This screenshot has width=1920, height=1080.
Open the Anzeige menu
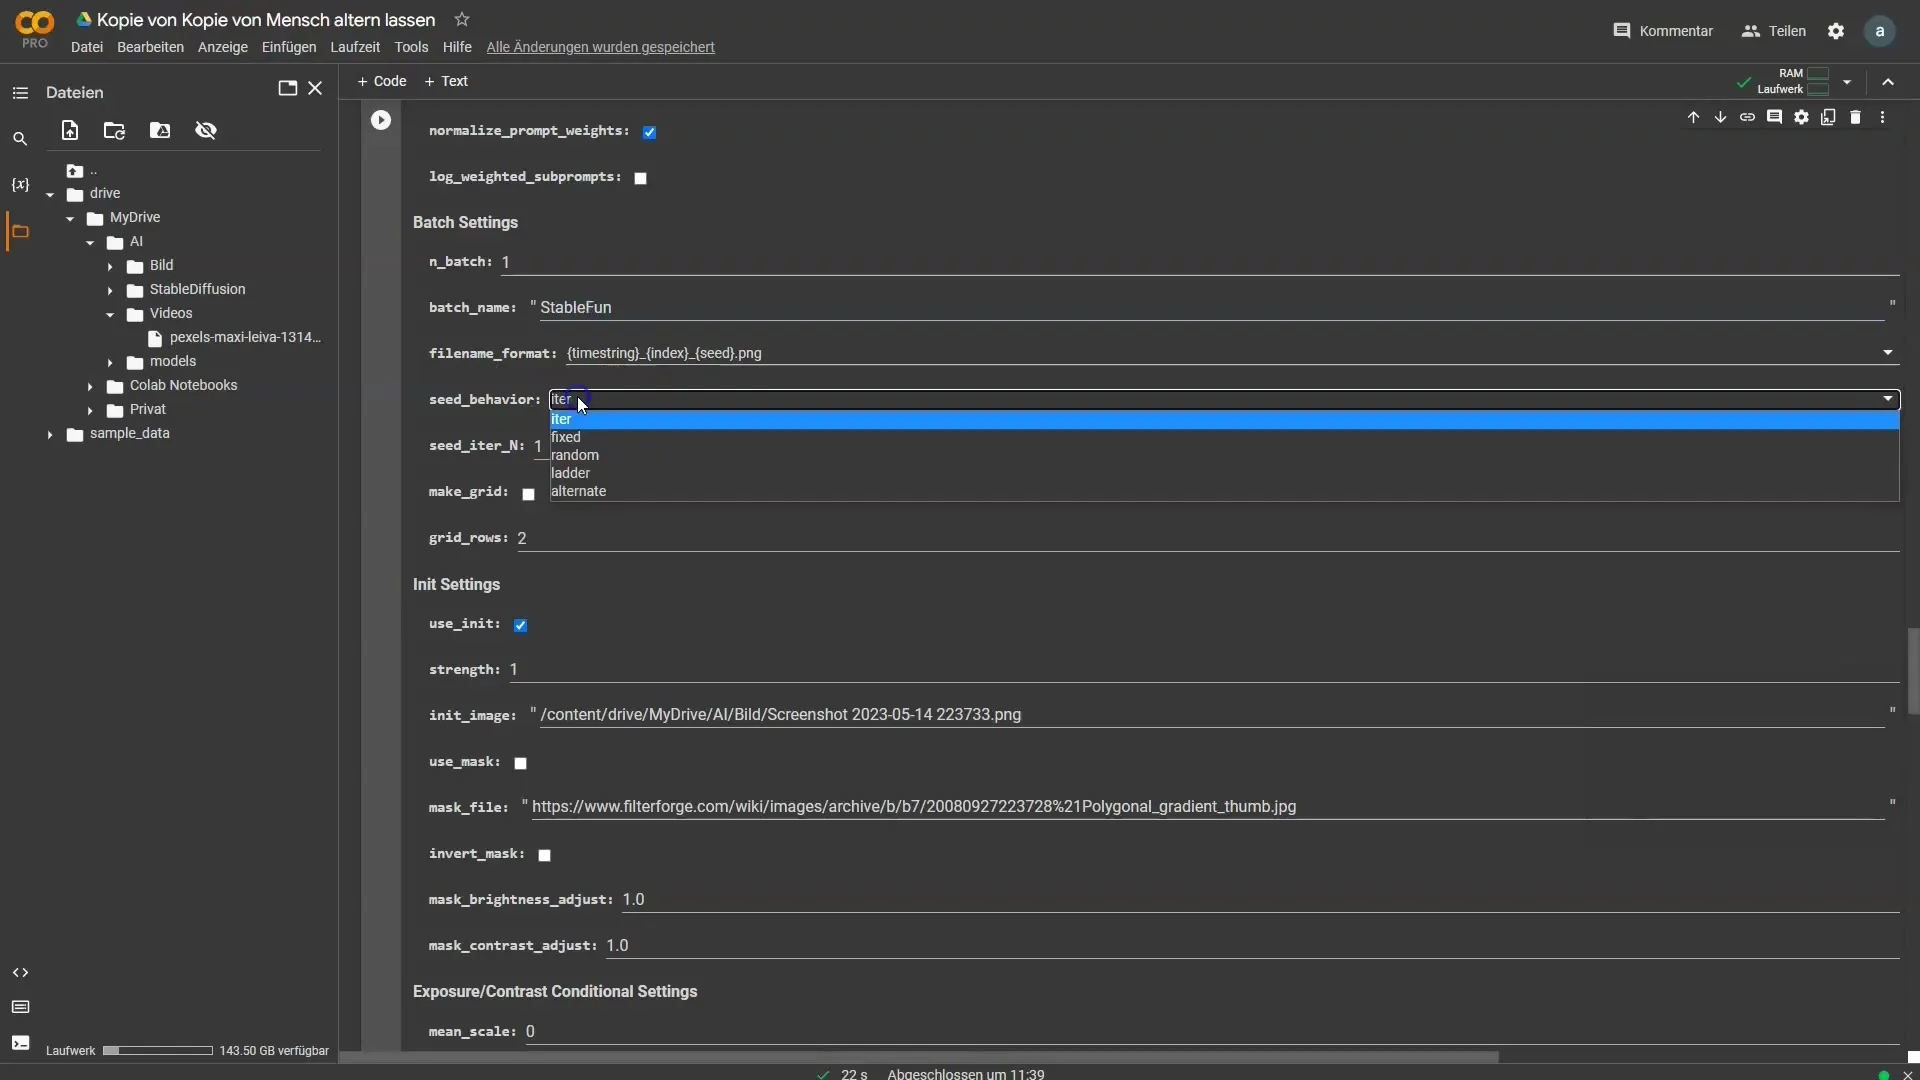click(223, 47)
